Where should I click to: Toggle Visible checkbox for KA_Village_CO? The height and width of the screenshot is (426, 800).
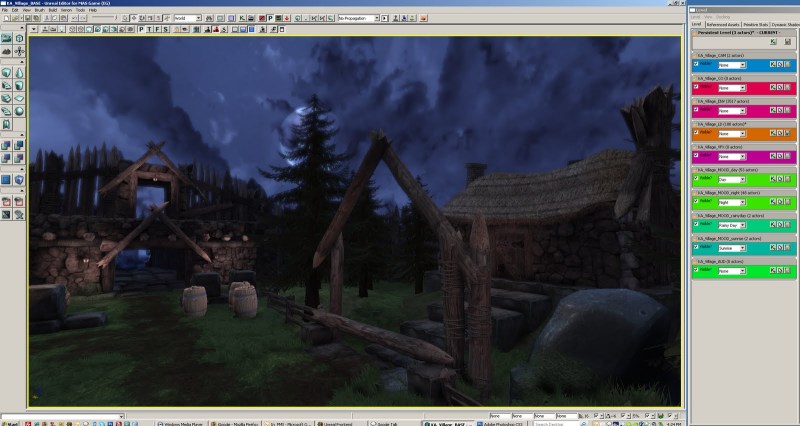click(x=696, y=87)
